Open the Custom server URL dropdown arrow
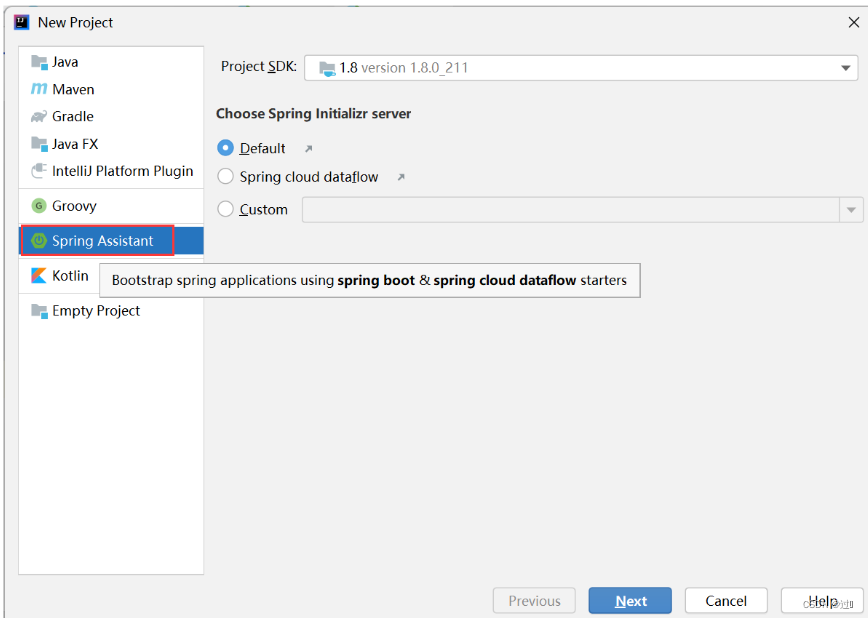The image size is (868, 618). (851, 210)
